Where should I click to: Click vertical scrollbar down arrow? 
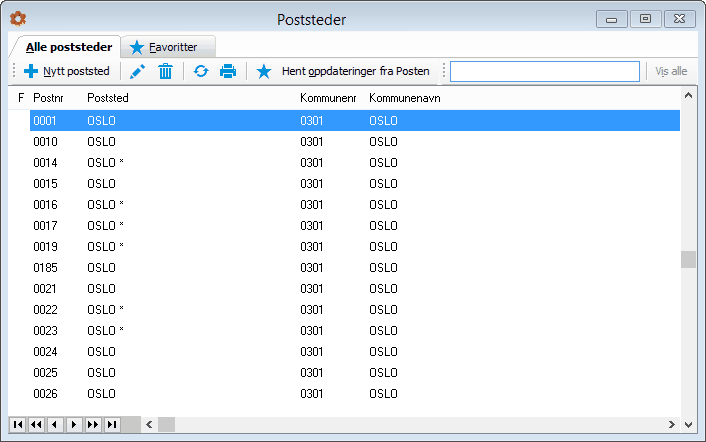pyautogui.click(x=688, y=424)
